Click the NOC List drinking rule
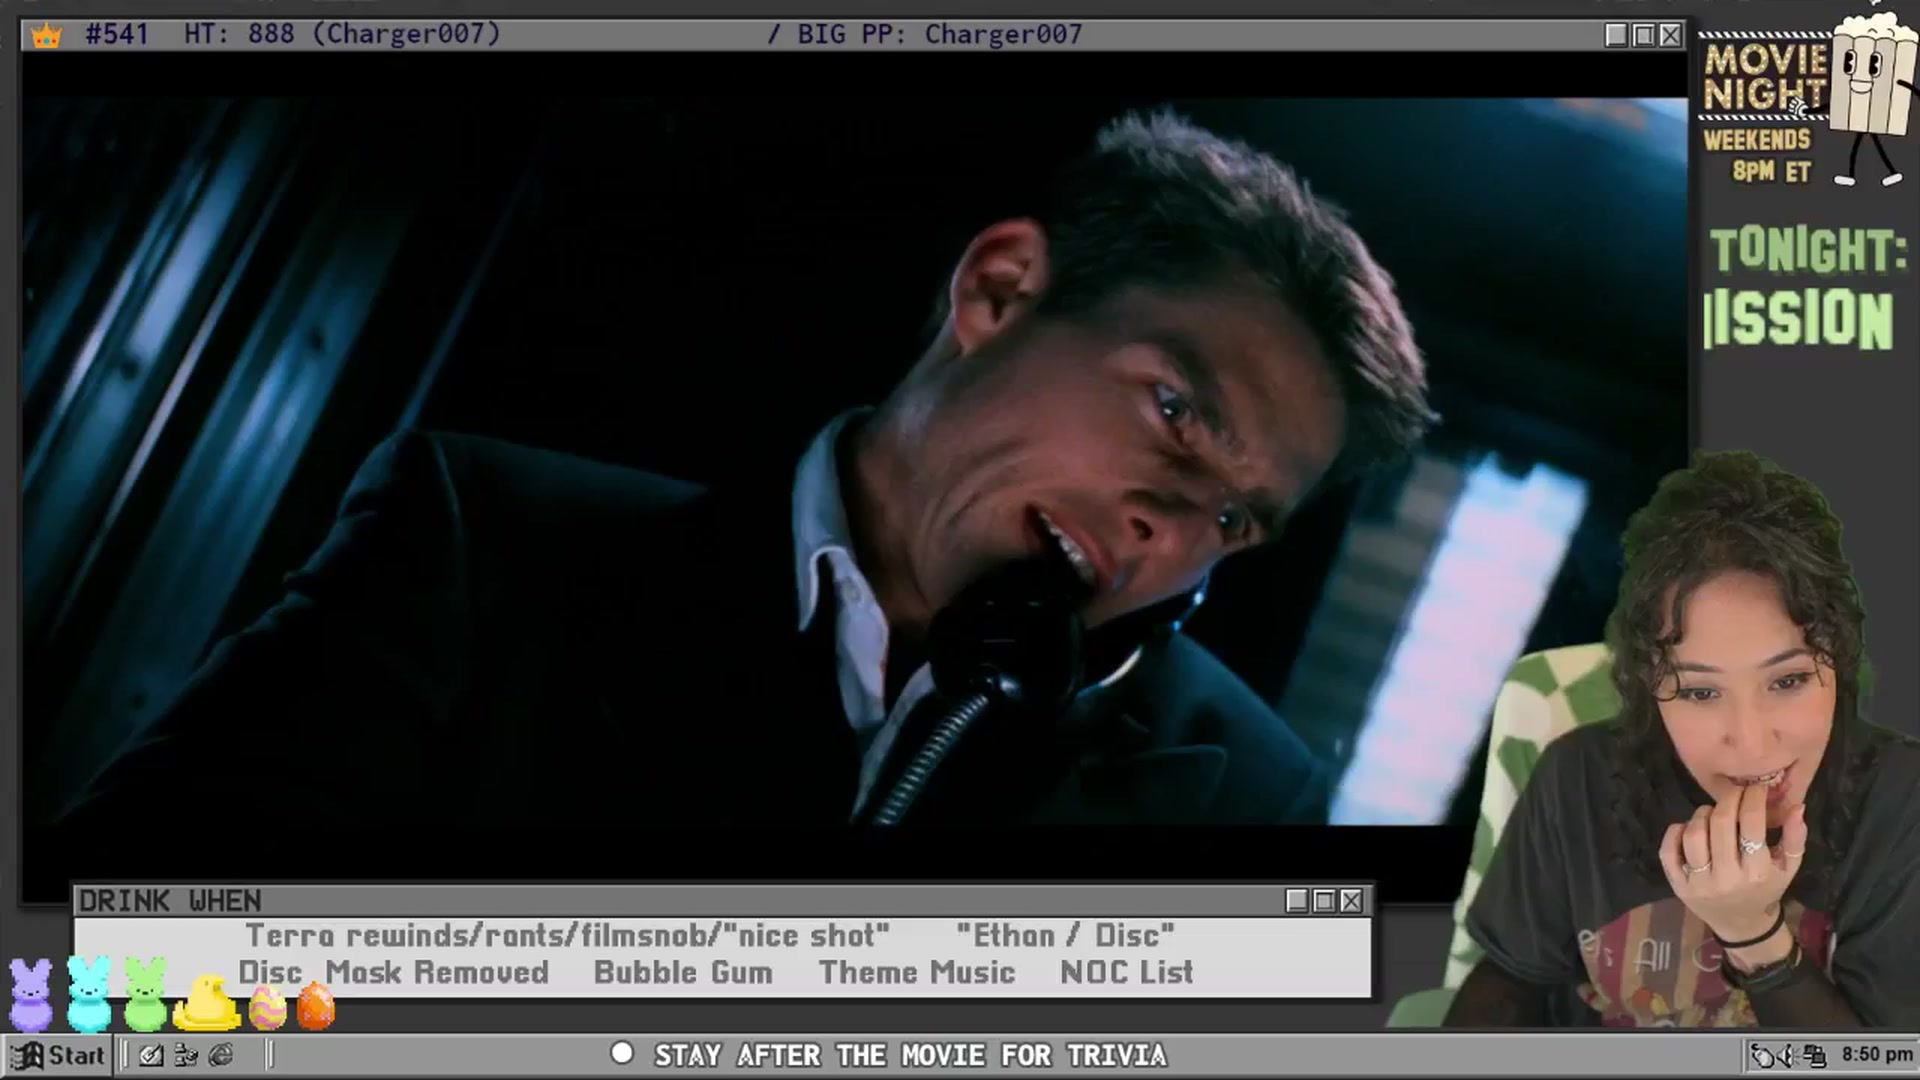Viewport: 1920px width, 1080px height. (1127, 972)
